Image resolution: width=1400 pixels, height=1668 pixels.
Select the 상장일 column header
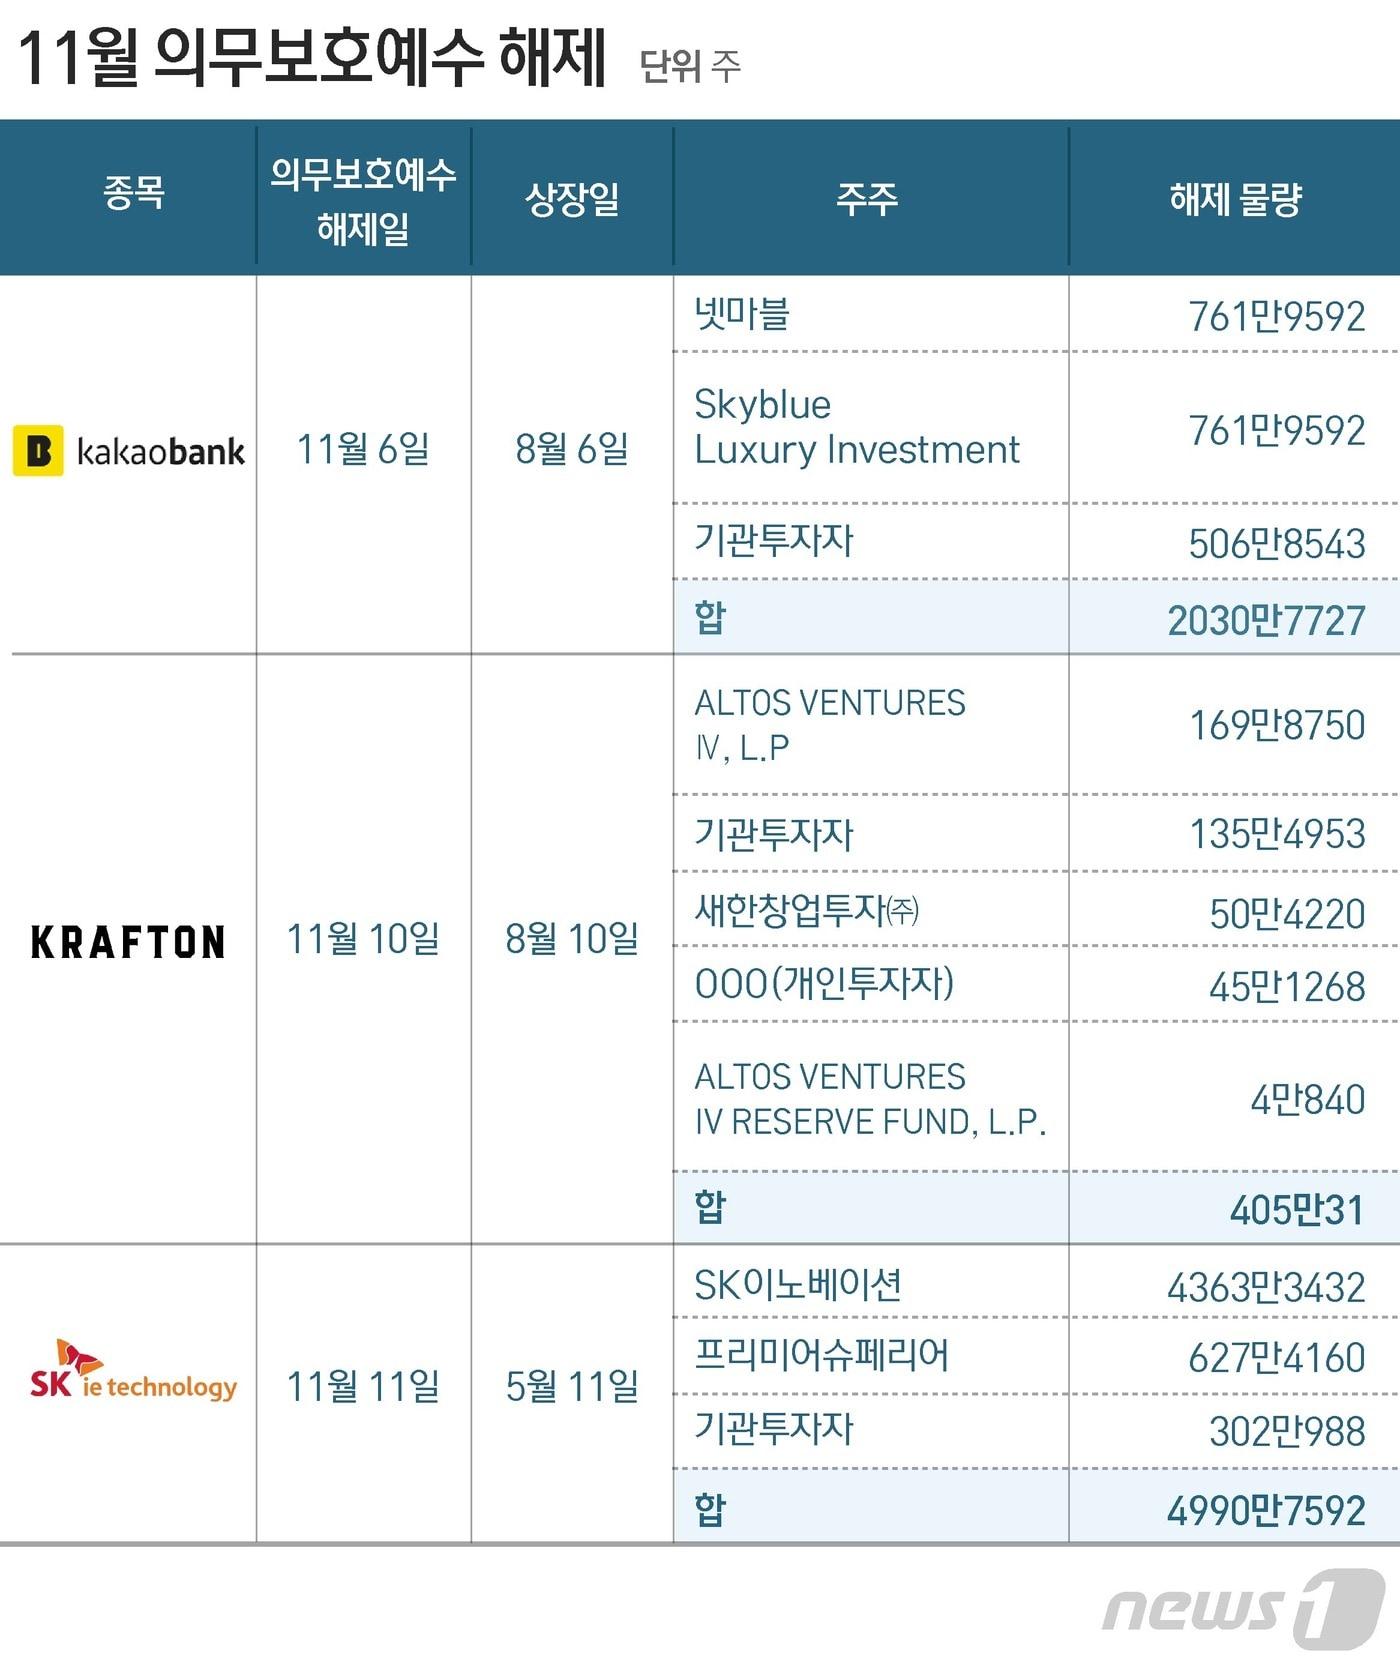pos(572,199)
